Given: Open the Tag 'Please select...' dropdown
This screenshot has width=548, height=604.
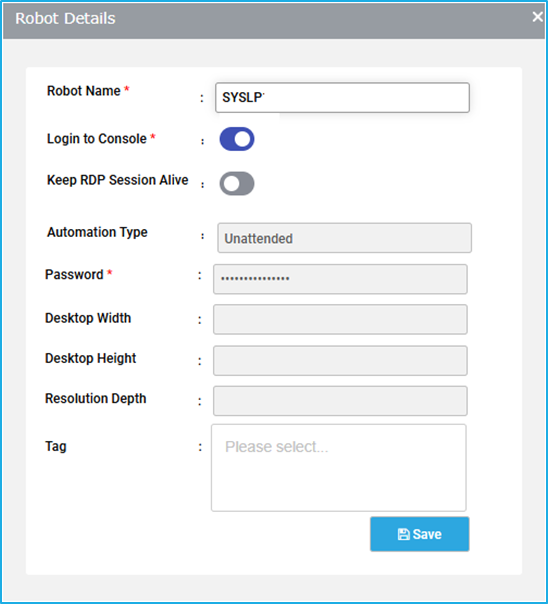Looking at the screenshot, I should pos(339,468).
